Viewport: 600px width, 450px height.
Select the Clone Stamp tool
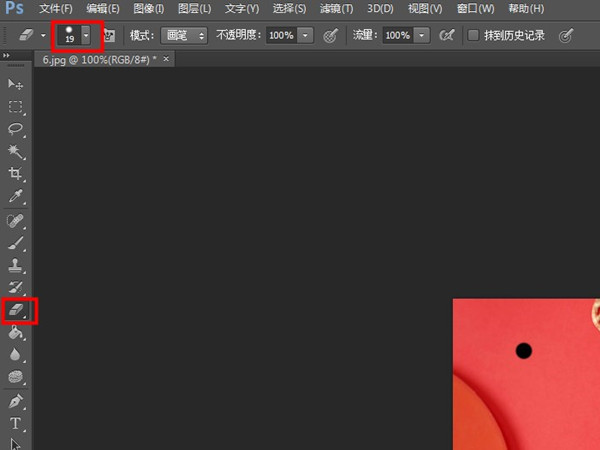point(15,265)
